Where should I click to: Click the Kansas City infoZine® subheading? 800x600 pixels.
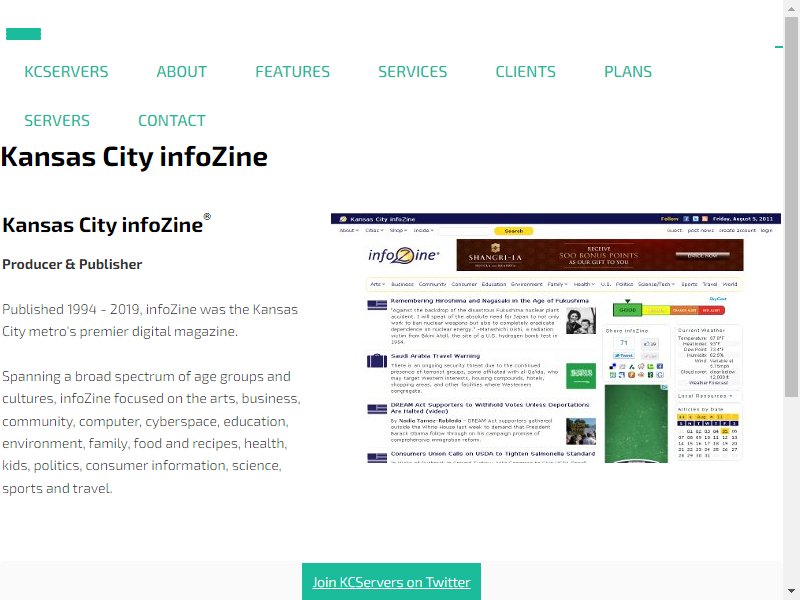(x=106, y=224)
